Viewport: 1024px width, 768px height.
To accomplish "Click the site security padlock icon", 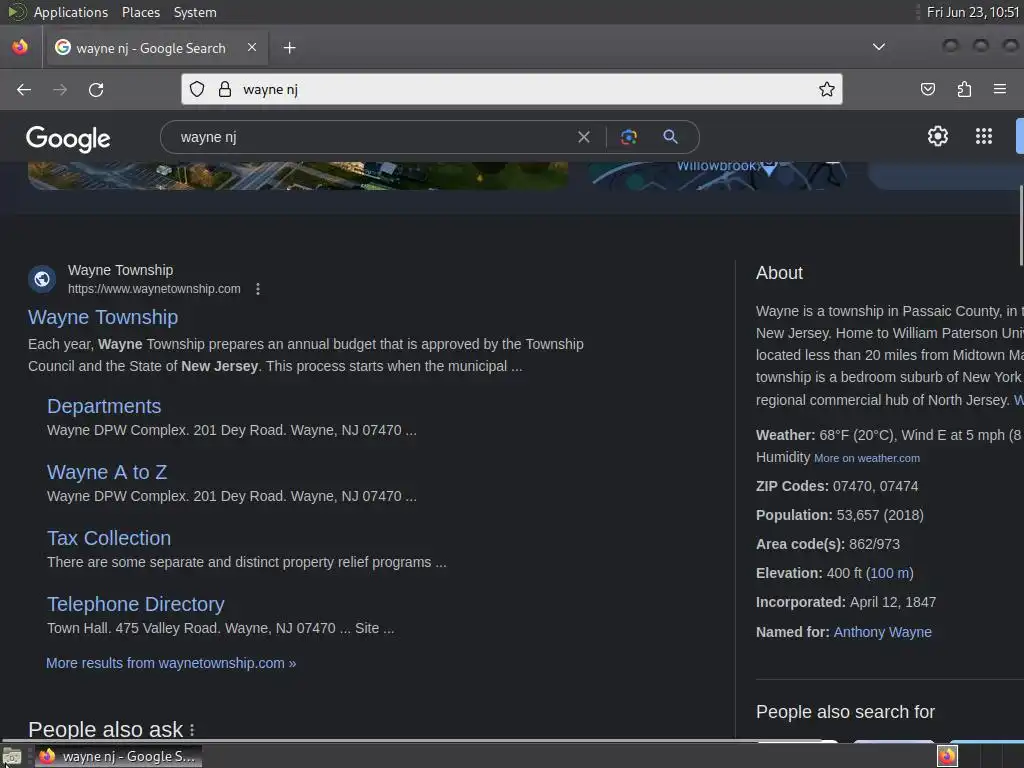I will 225,89.
